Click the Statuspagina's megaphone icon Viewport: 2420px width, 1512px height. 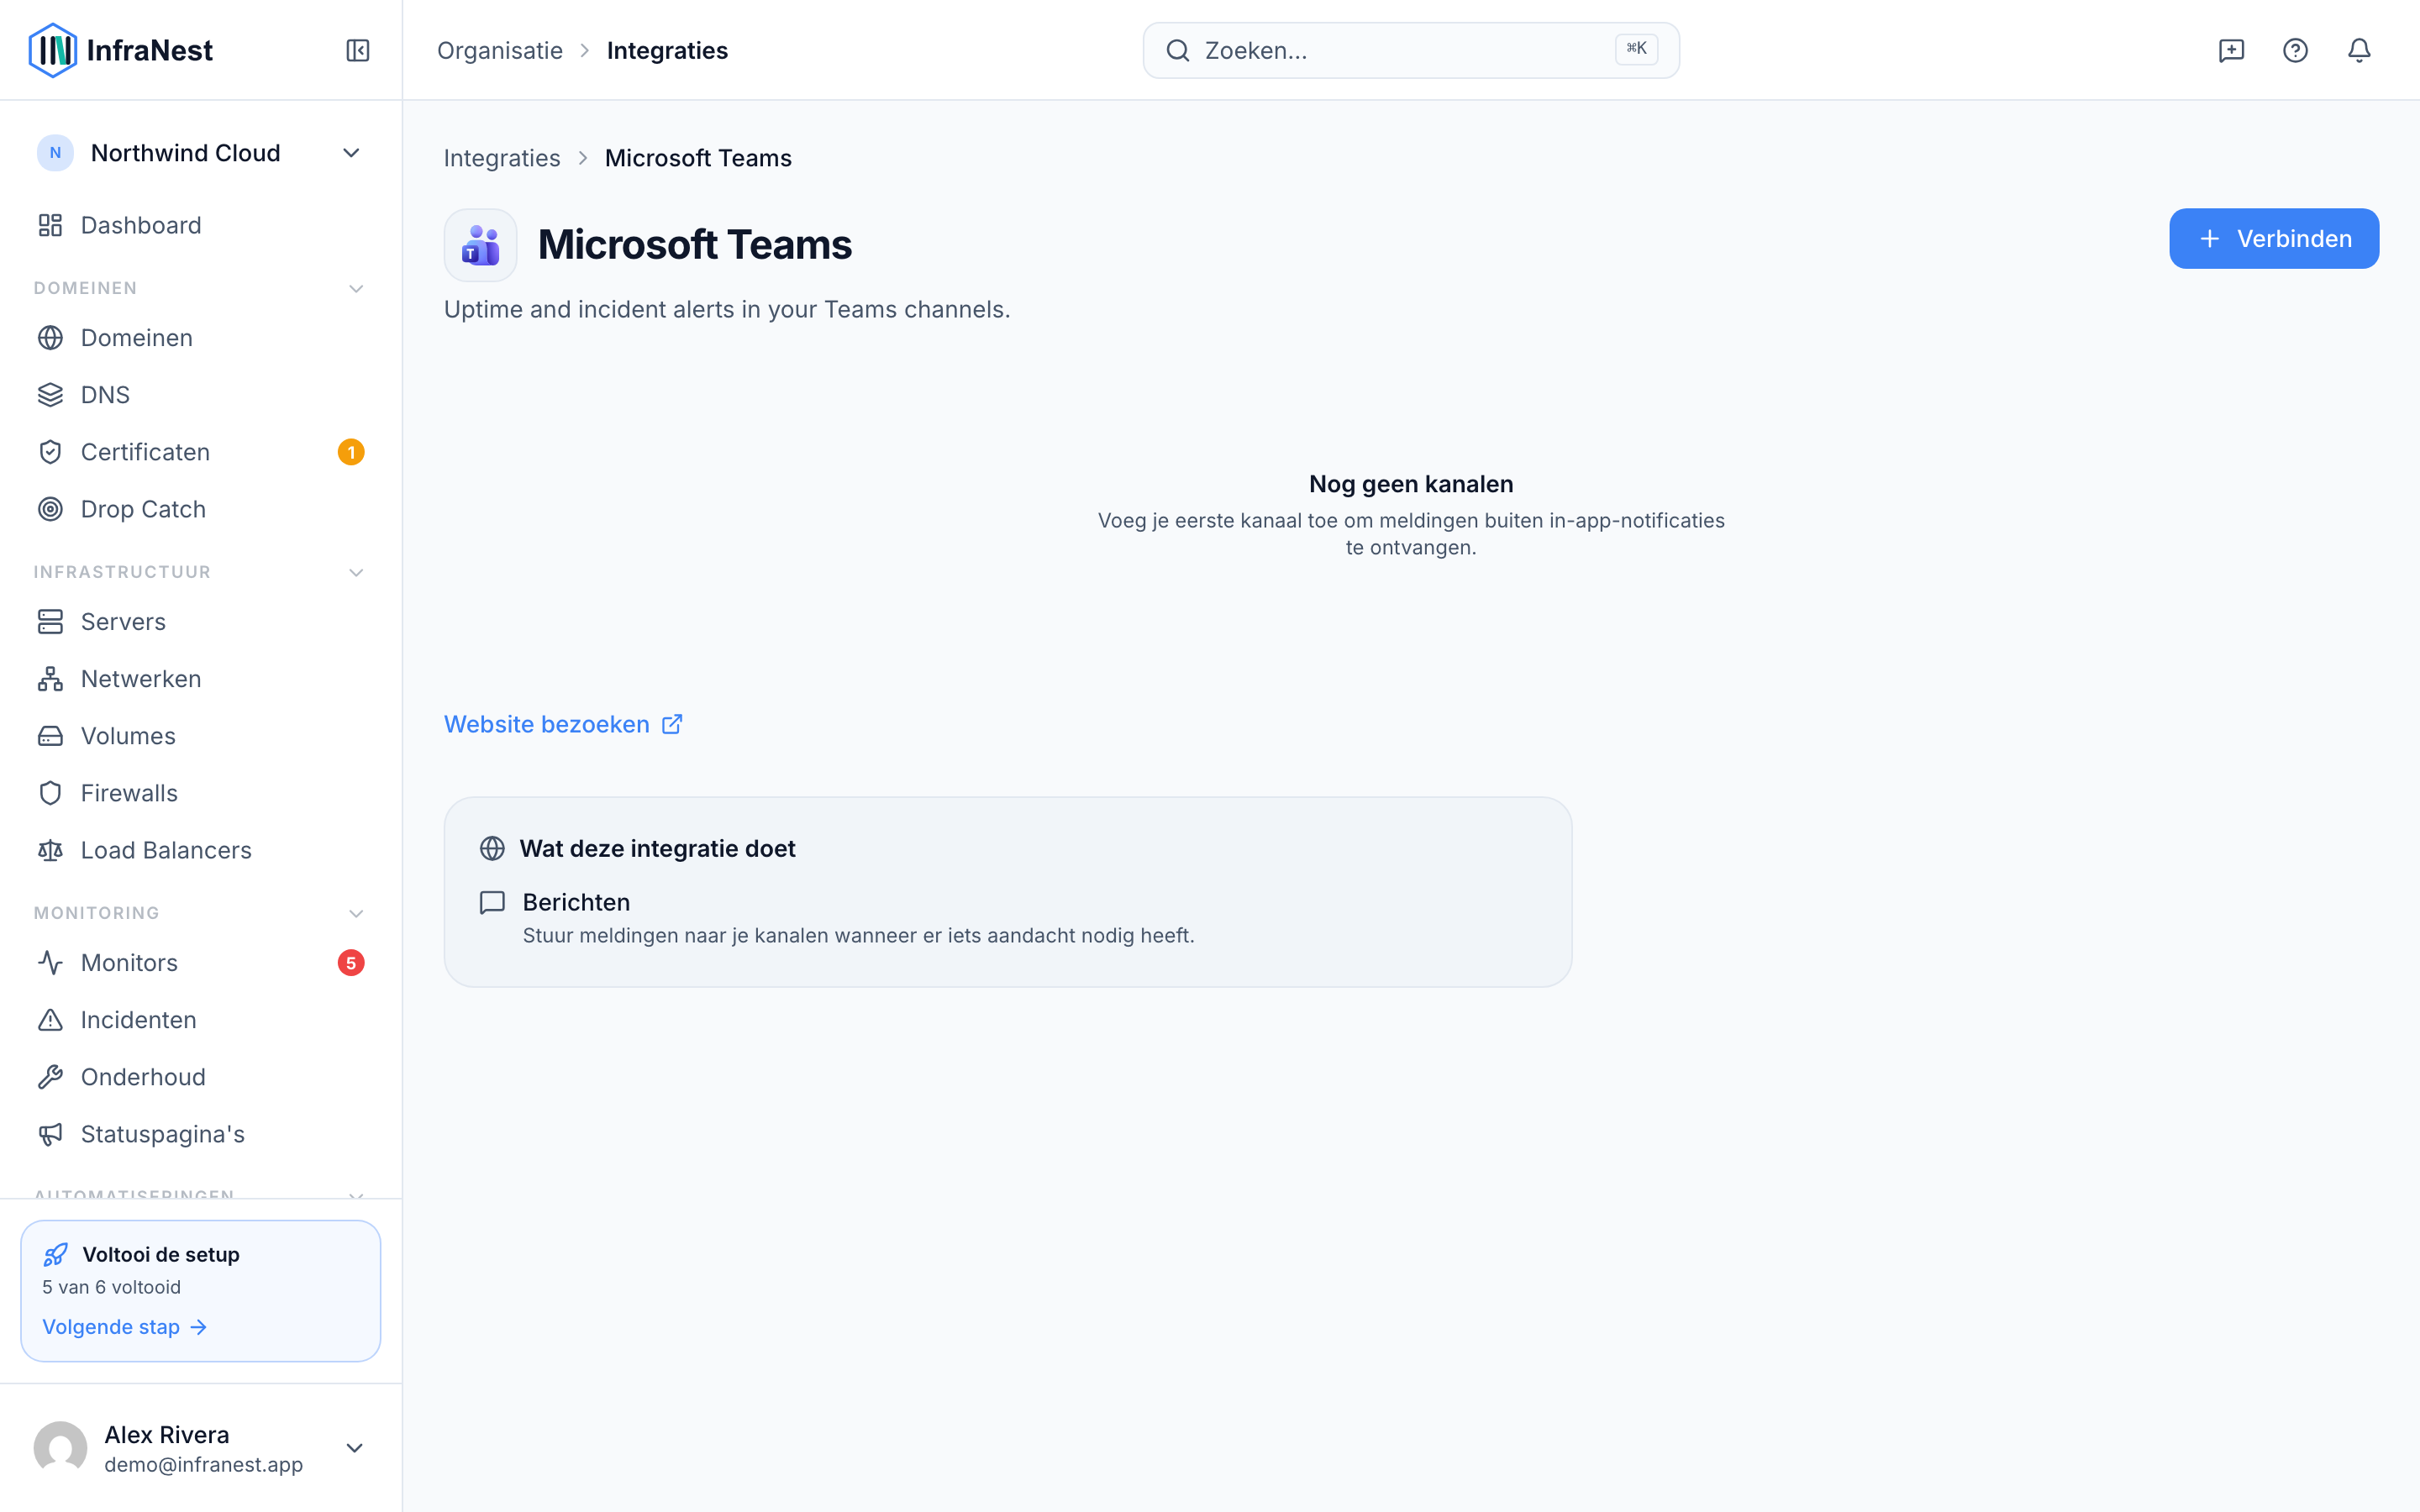pyautogui.click(x=50, y=1134)
